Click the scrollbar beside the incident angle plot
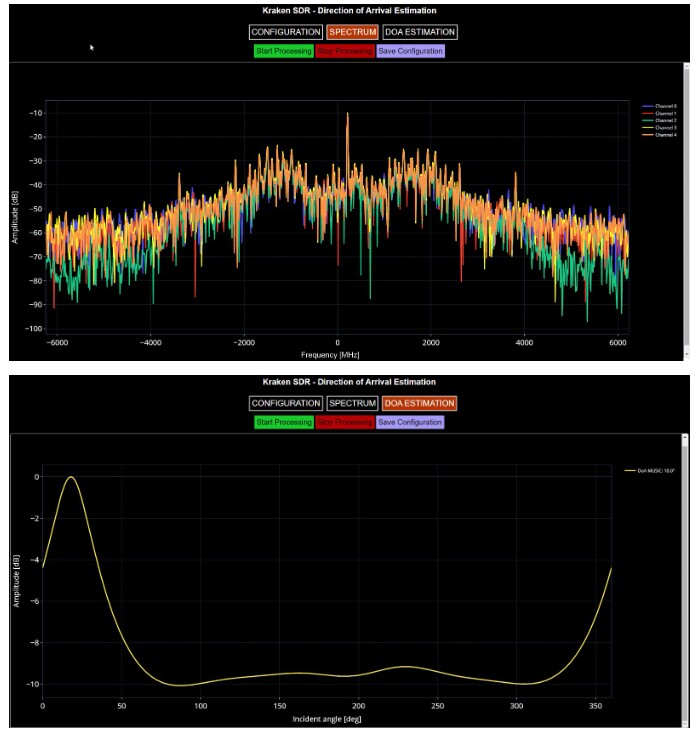This screenshot has height=733, width=700. coord(685,580)
